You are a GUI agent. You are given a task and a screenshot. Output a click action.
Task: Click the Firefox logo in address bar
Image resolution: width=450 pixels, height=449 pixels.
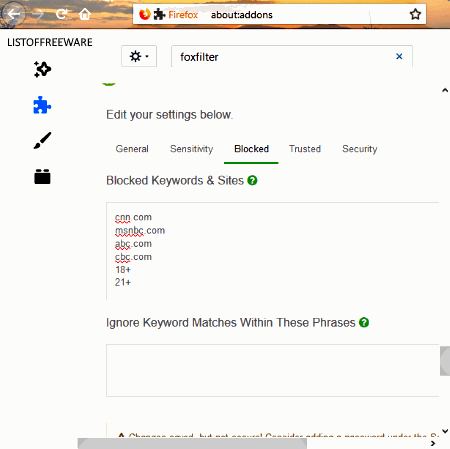coord(145,14)
